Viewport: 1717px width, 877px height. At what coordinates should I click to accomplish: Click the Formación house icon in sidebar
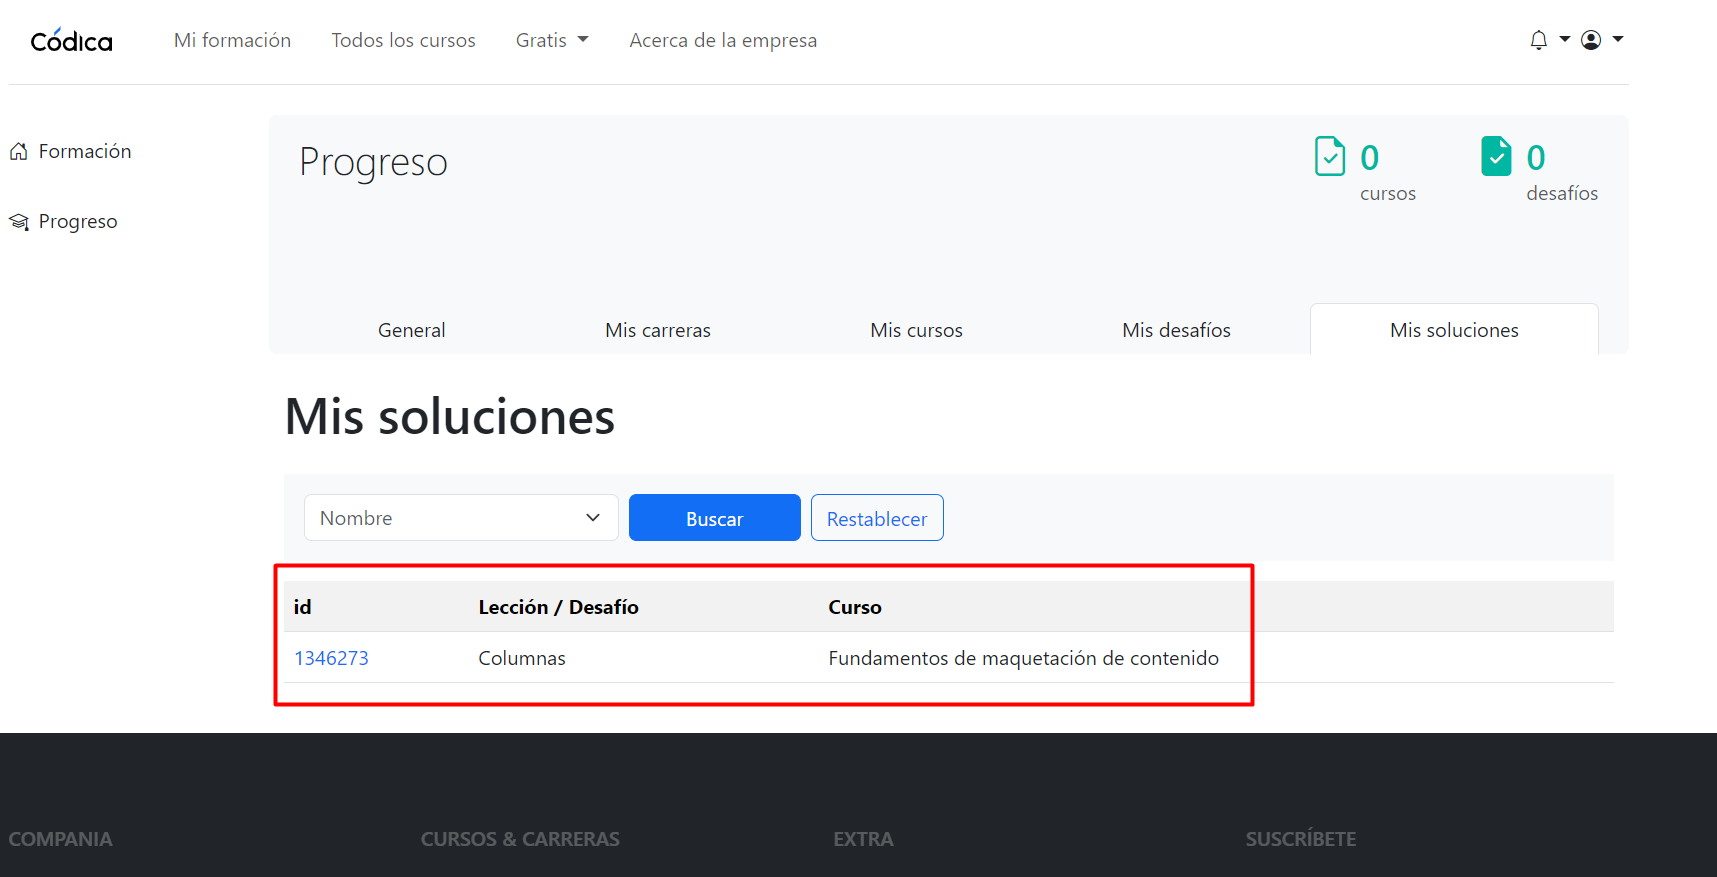point(19,152)
